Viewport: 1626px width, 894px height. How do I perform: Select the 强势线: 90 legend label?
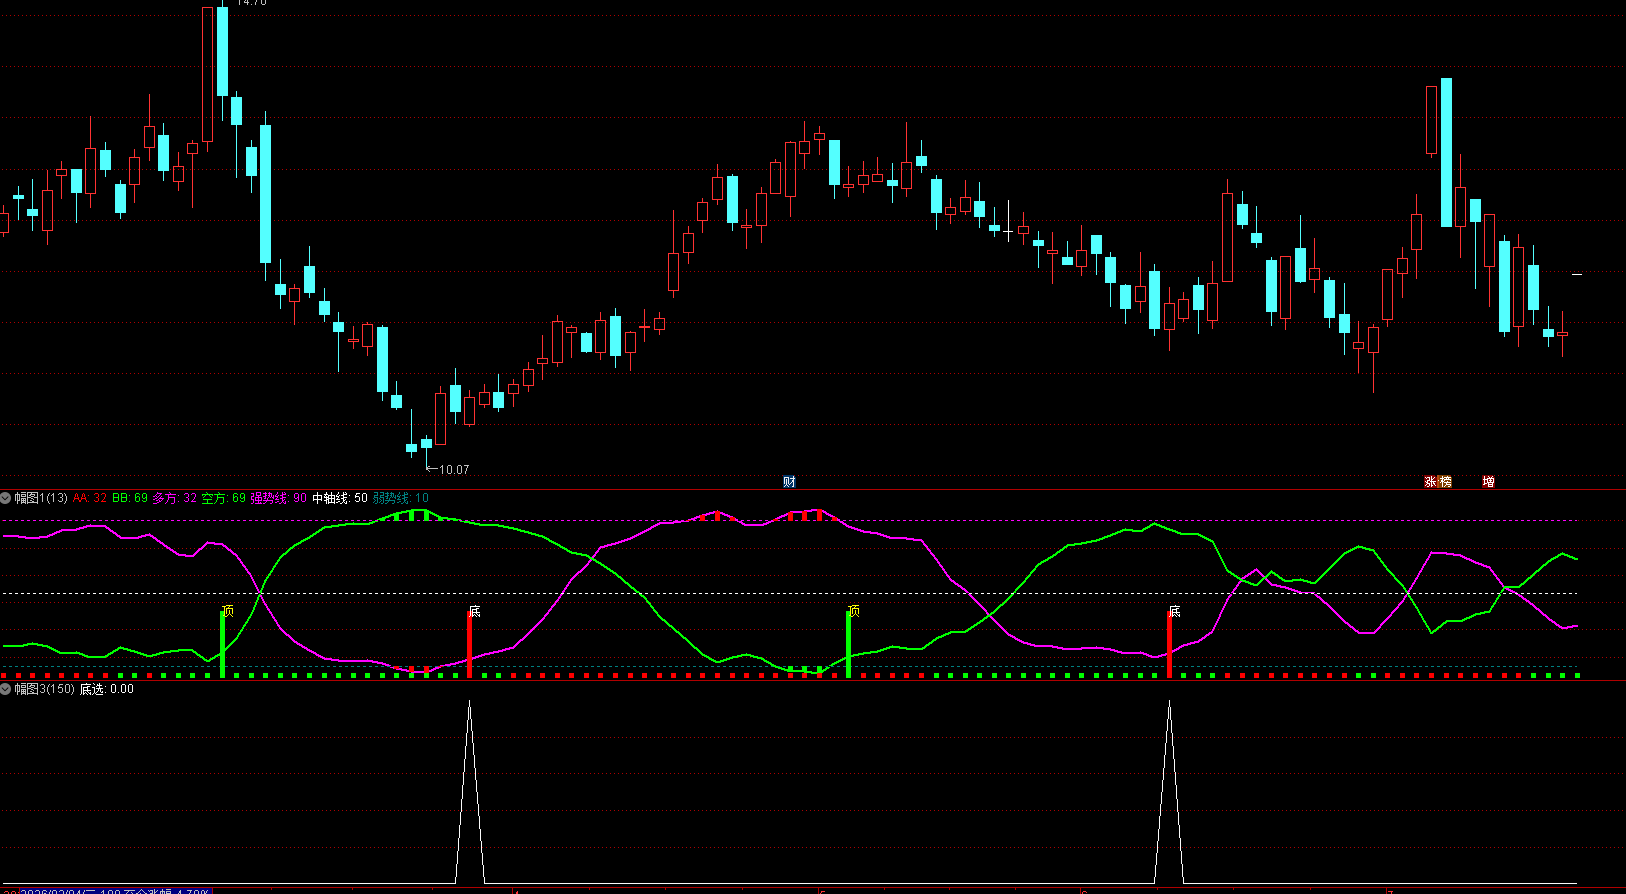click(278, 498)
